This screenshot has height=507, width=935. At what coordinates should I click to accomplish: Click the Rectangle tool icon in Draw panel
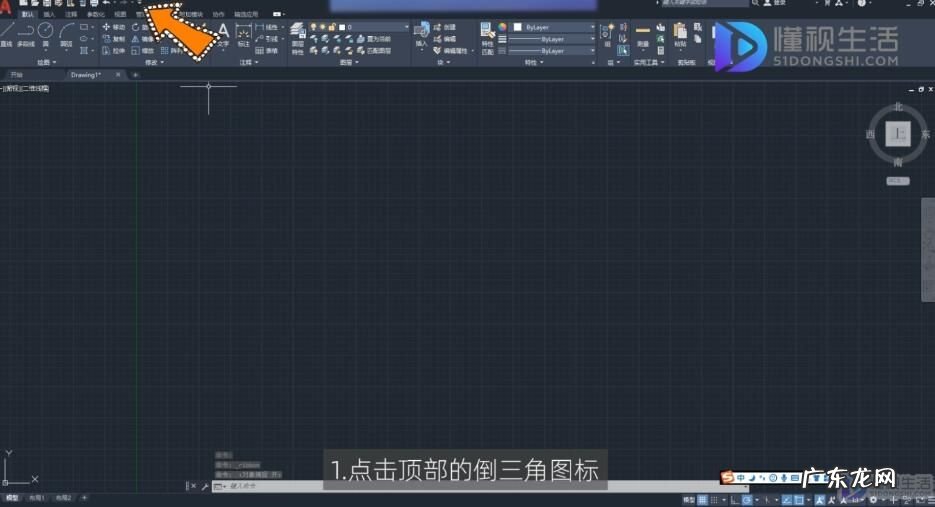click(x=84, y=27)
